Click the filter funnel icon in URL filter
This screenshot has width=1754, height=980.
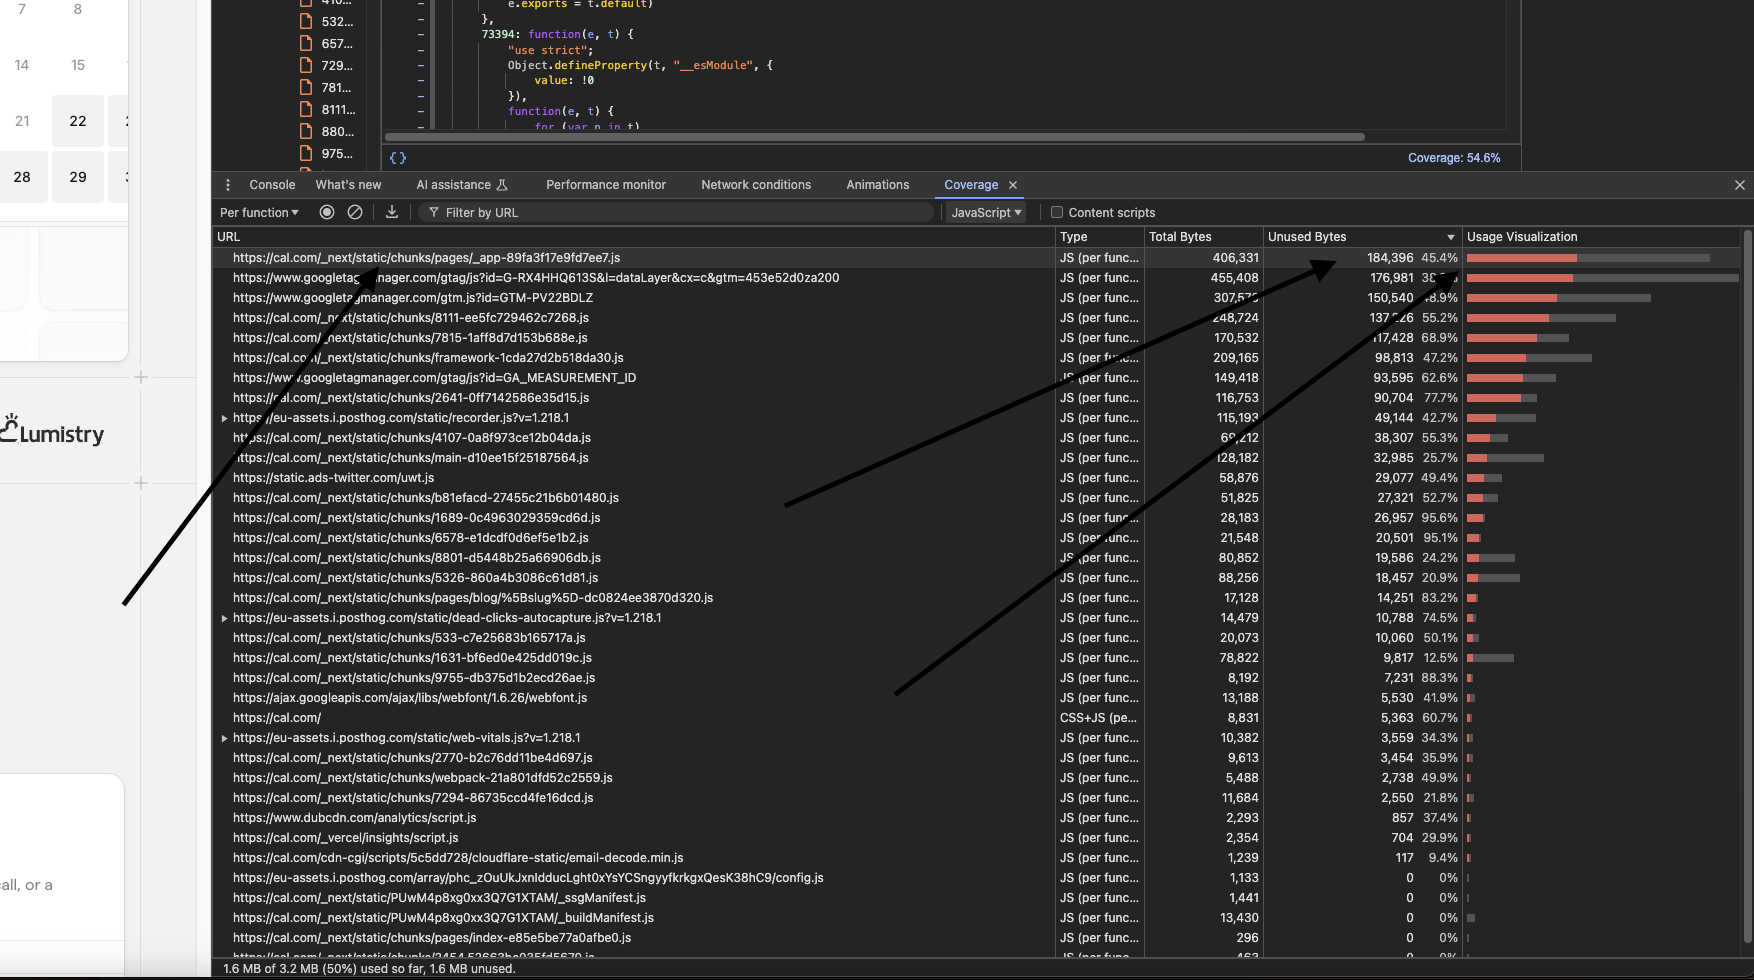point(434,213)
